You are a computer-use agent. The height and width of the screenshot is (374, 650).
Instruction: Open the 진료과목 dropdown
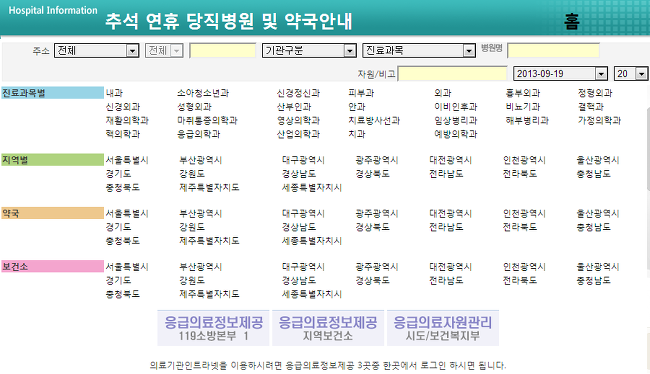(x=419, y=51)
